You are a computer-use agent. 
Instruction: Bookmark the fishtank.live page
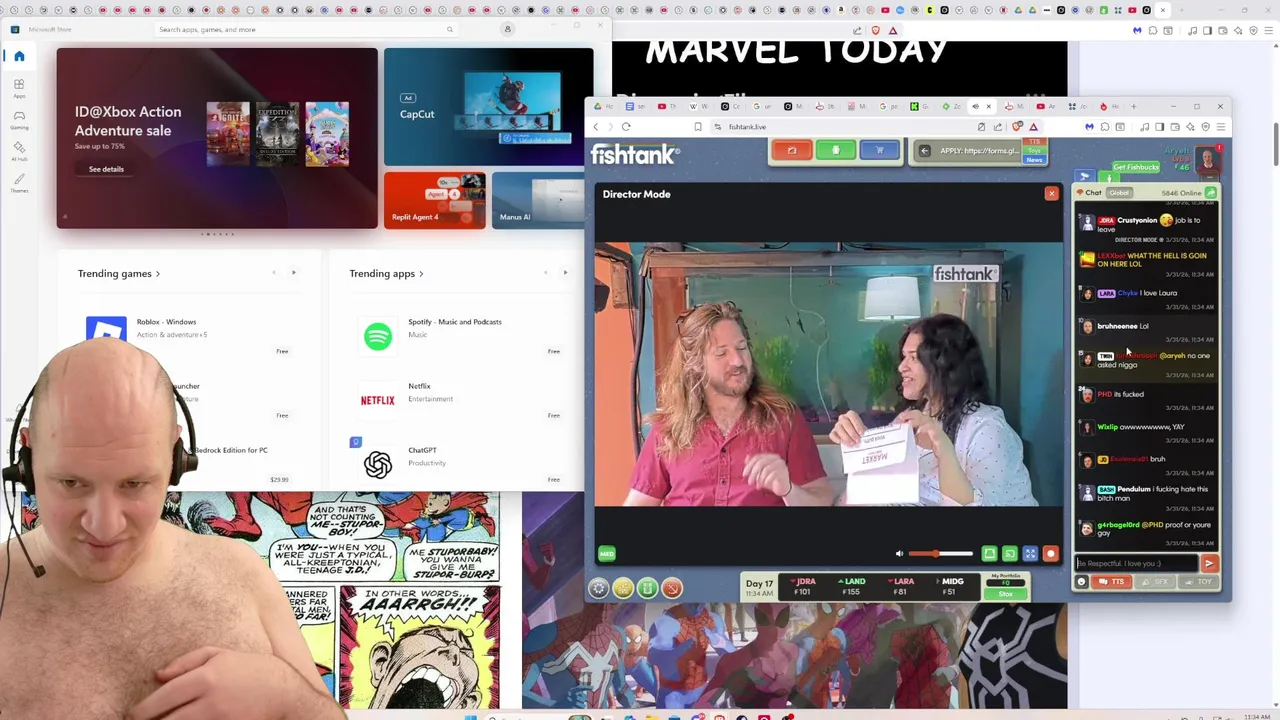[x=698, y=127]
